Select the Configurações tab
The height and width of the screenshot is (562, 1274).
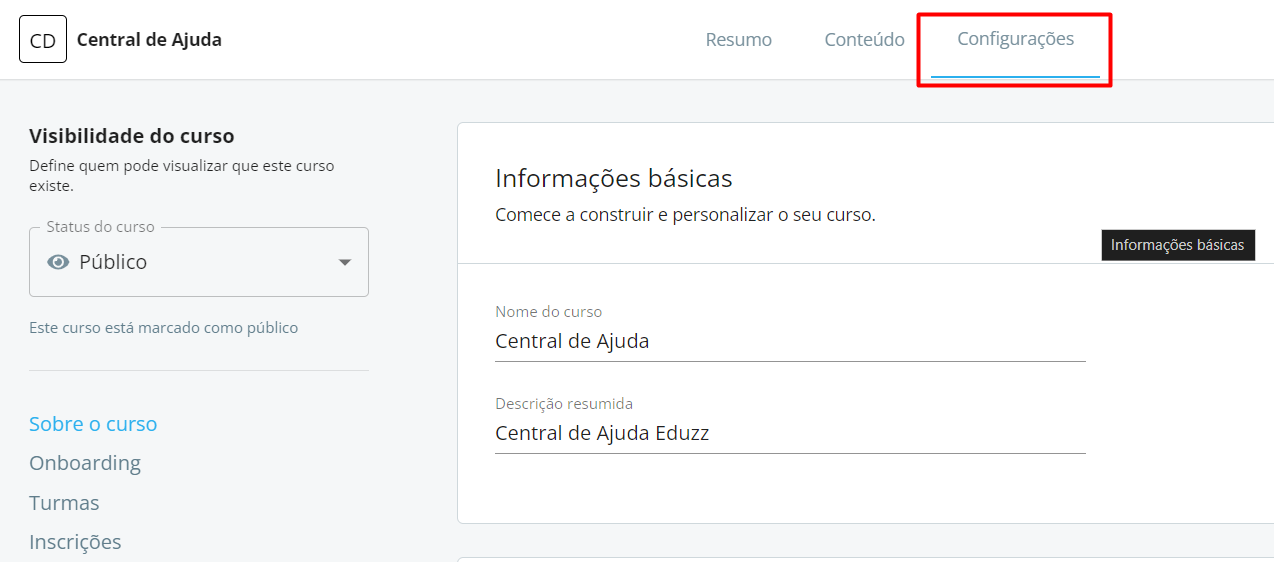[x=1015, y=39]
